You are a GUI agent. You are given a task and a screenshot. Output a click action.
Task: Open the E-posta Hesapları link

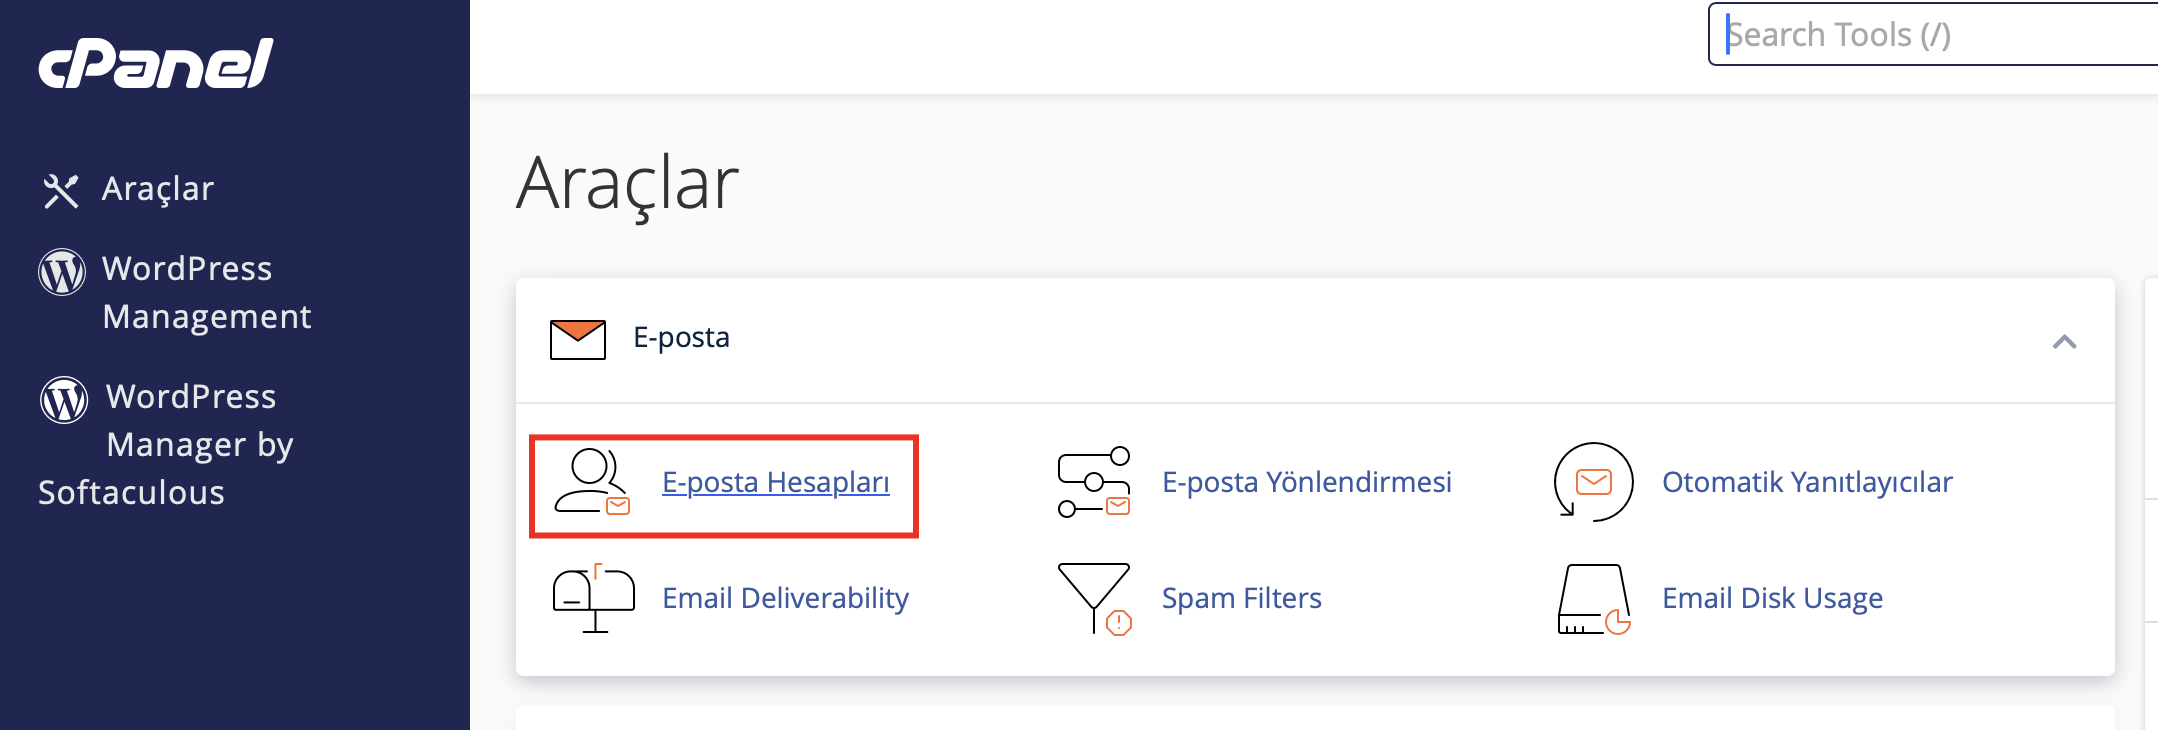click(x=776, y=482)
